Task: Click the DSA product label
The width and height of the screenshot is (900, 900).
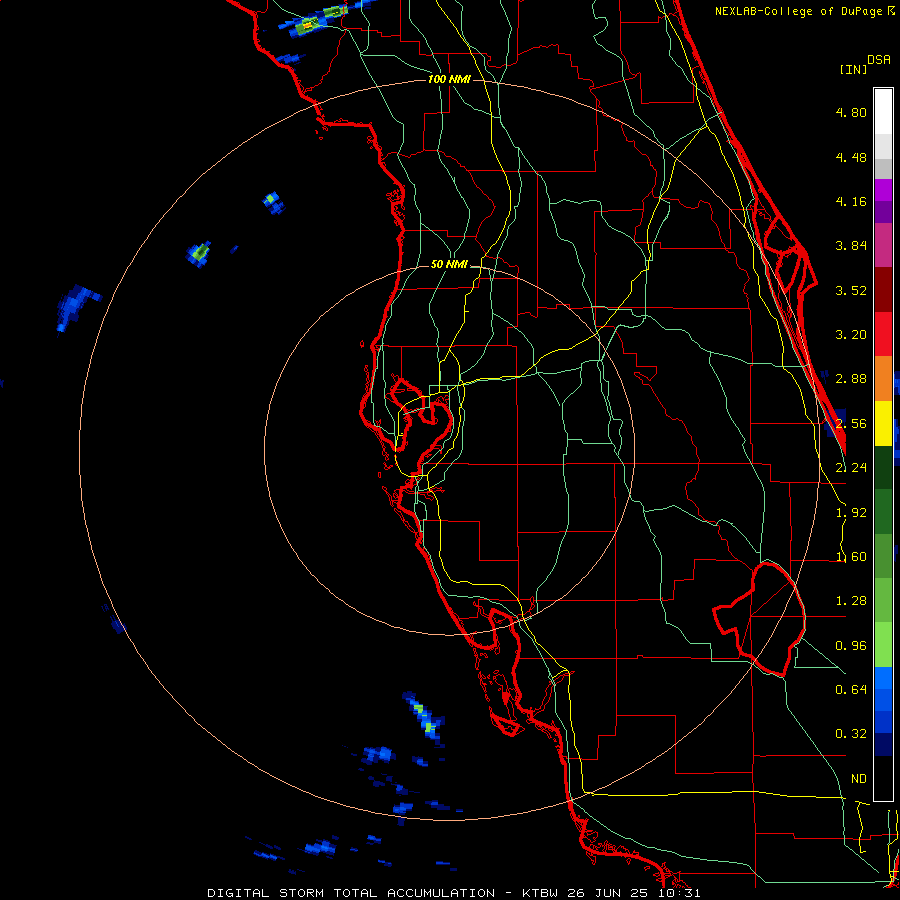Action: point(879,60)
